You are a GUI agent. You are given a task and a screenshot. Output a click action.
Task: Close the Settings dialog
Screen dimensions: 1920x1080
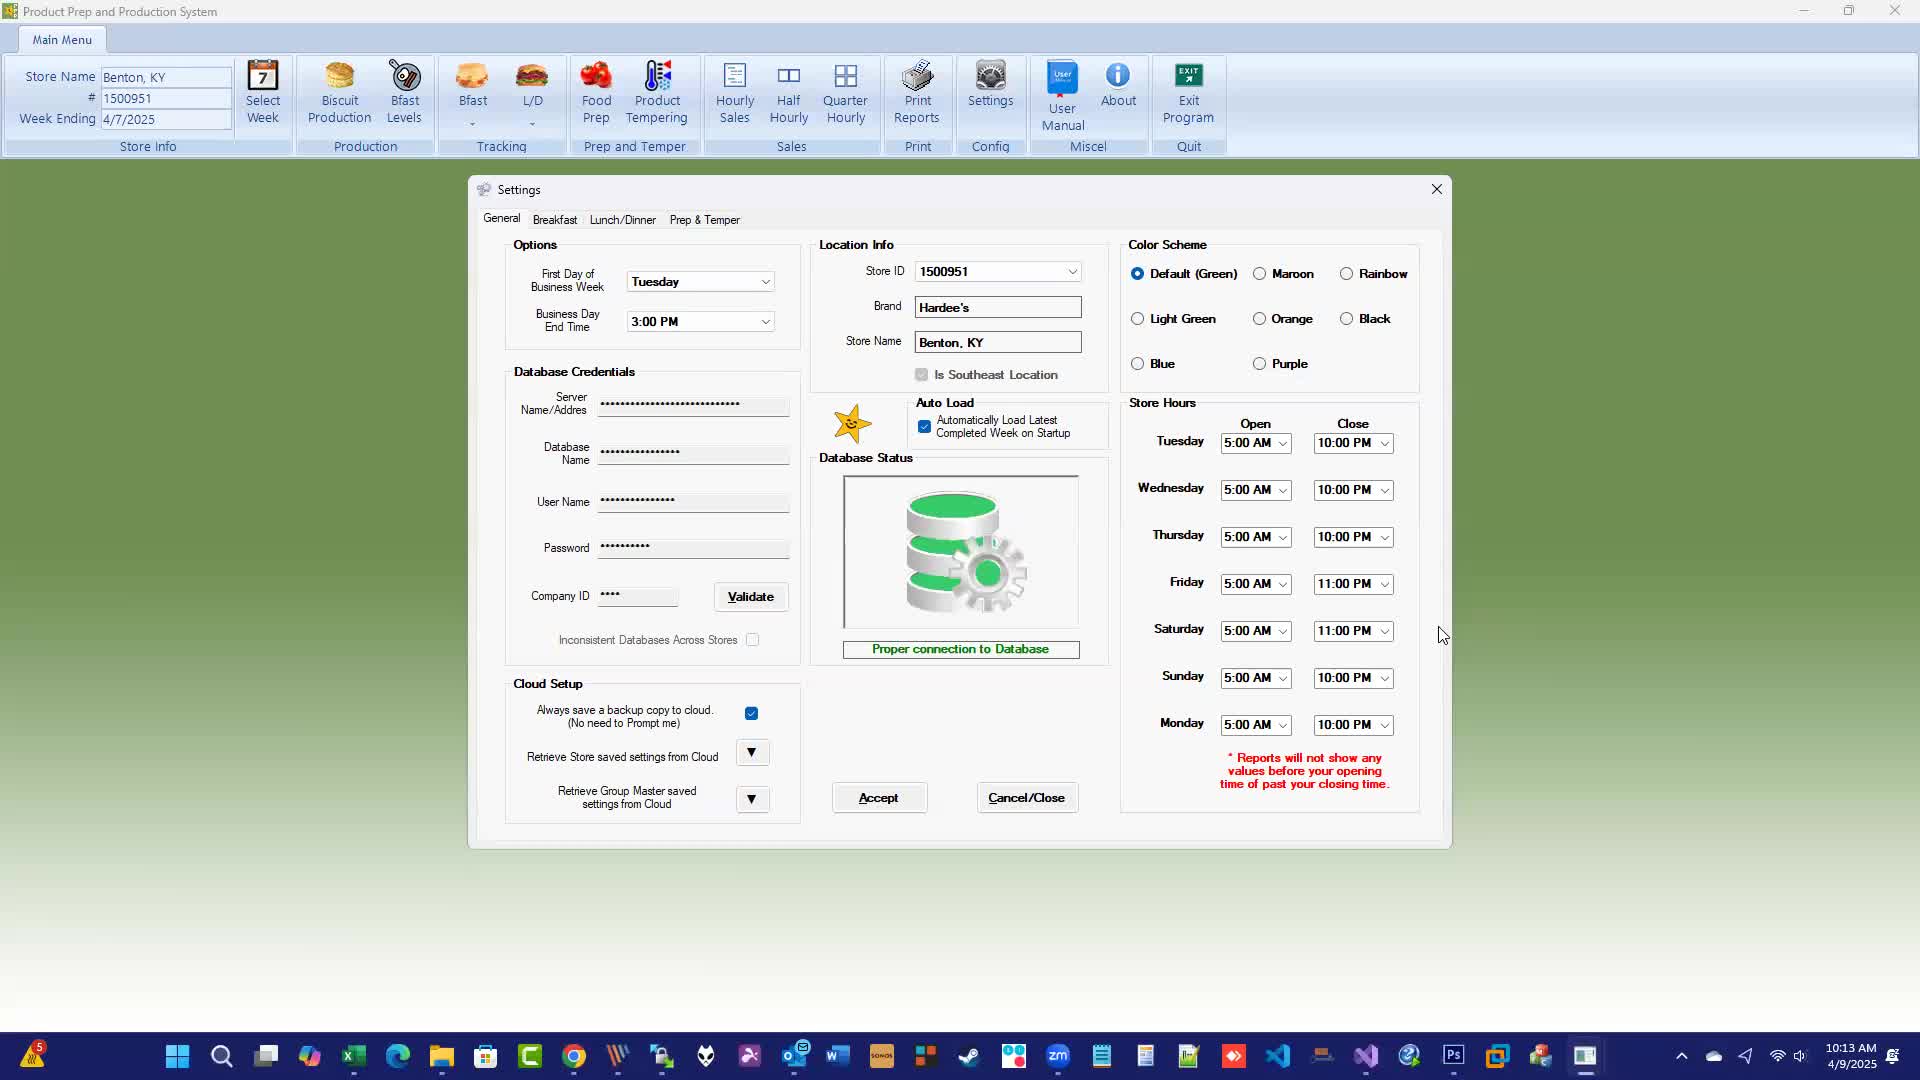pyautogui.click(x=1437, y=189)
